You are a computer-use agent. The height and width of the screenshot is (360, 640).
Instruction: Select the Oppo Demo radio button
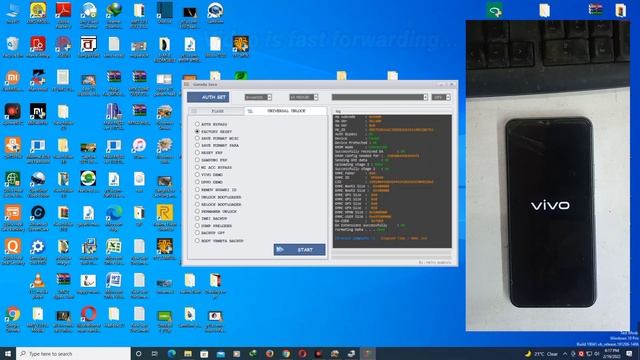click(197, 182)
